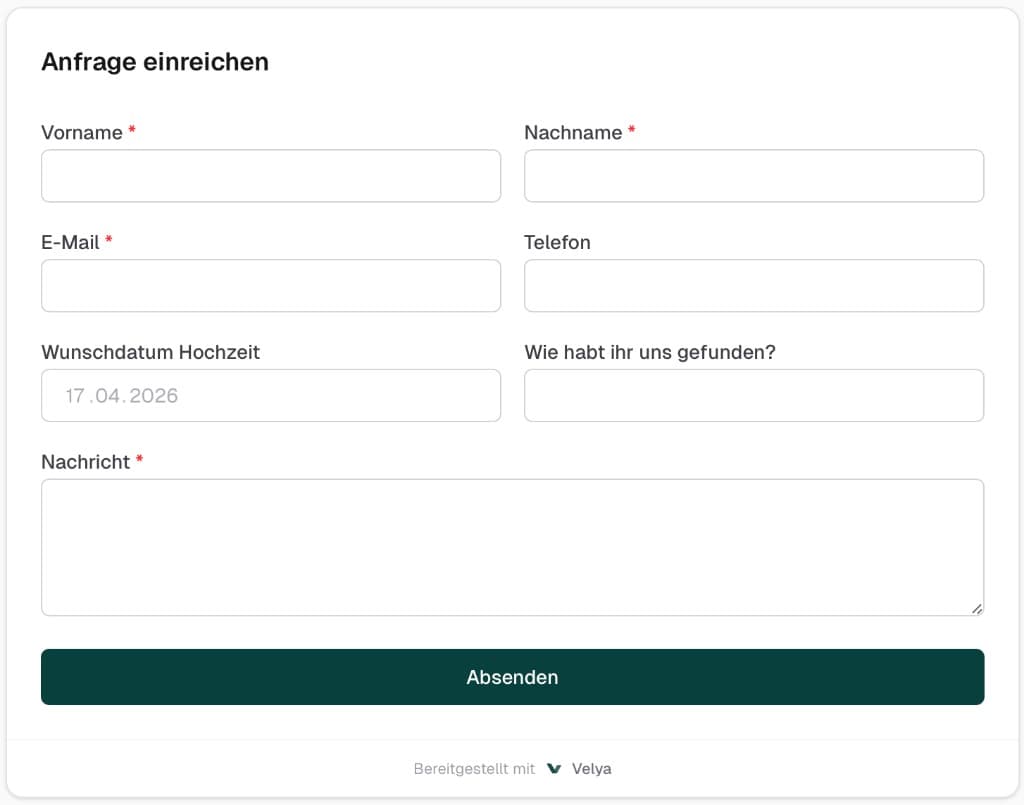The height and width of the screenshot is (805, 1024).
Task: Click the Vorname input field
Action: (x=271, y=176)
